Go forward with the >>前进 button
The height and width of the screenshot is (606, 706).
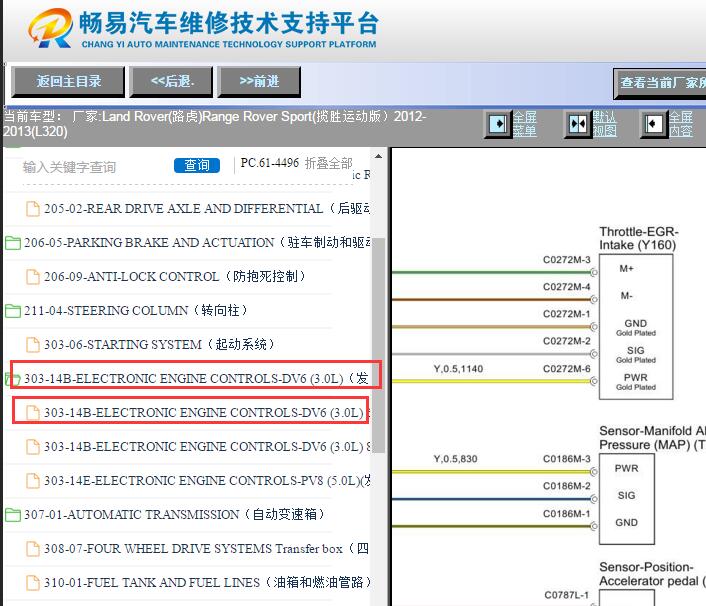pos(259,81)
